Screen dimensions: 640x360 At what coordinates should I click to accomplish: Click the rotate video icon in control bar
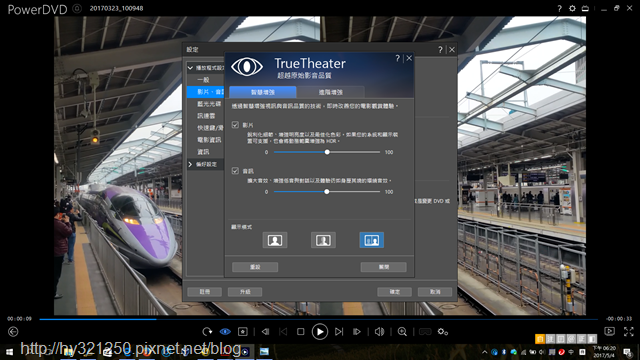coord(207,332)
